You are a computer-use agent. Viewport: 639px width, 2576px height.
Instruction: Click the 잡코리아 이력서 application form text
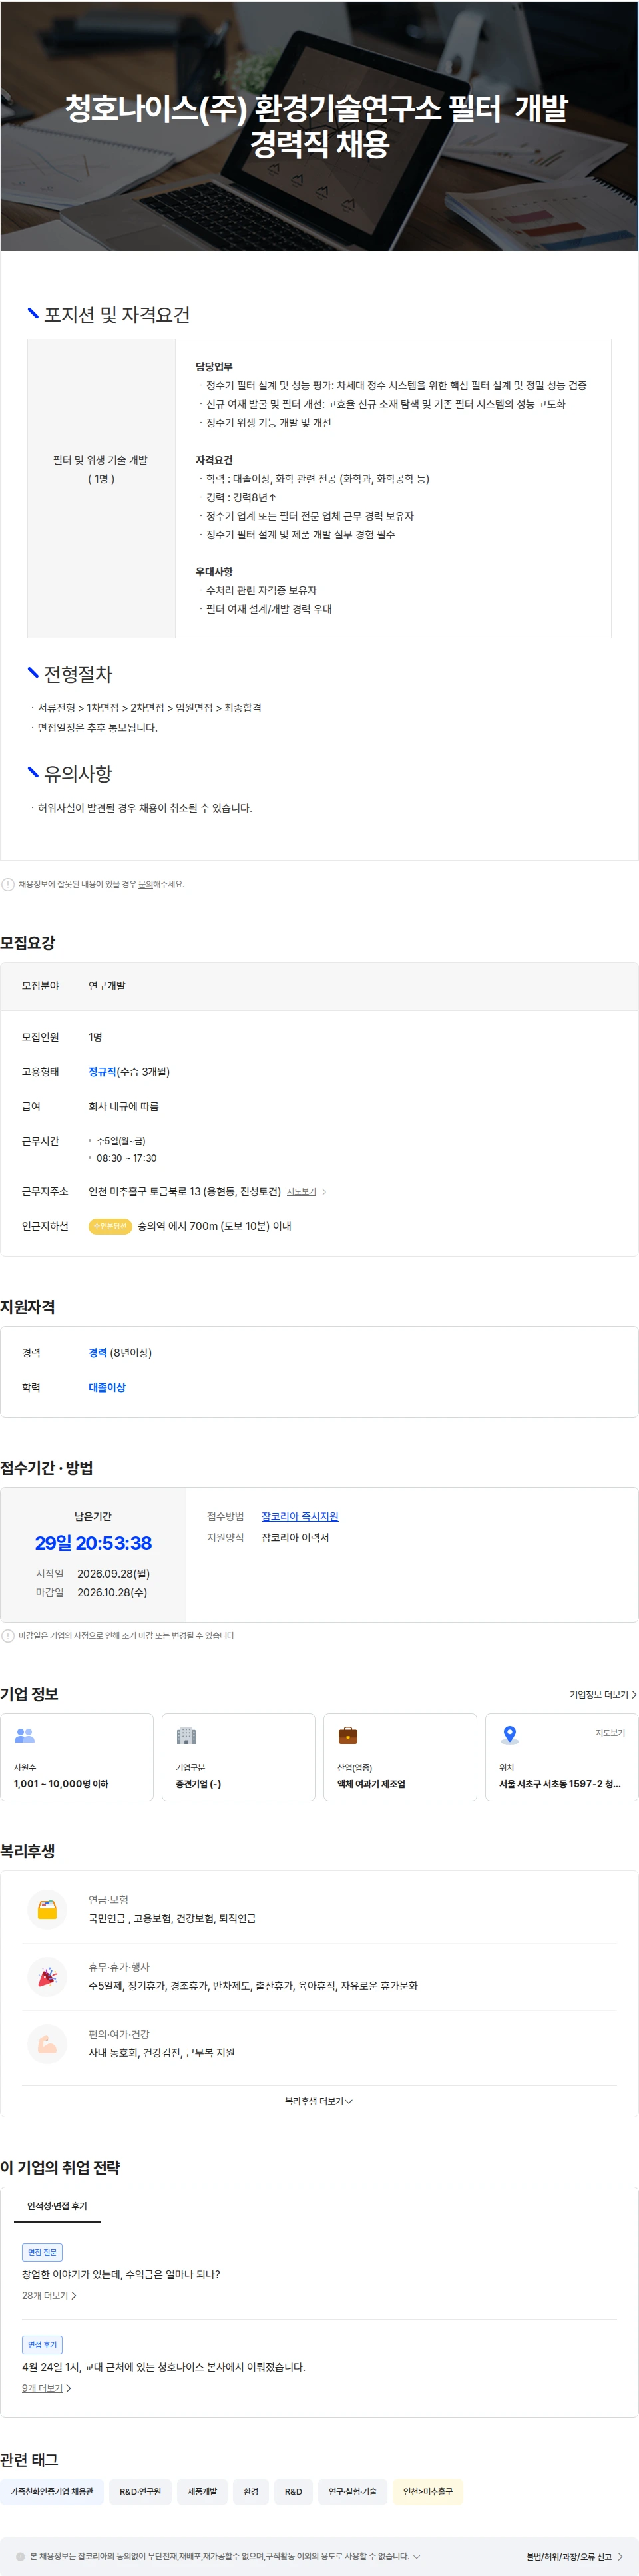click(295, 1537)
